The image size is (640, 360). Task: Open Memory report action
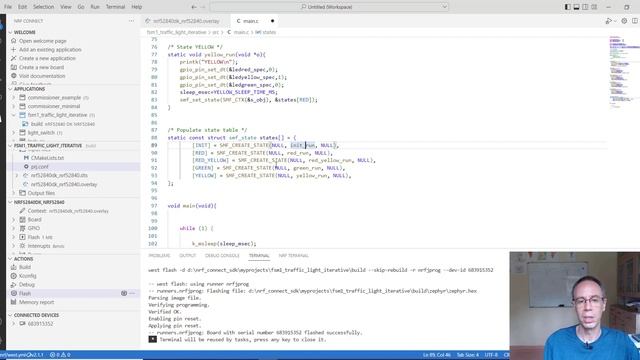point(36,302)
